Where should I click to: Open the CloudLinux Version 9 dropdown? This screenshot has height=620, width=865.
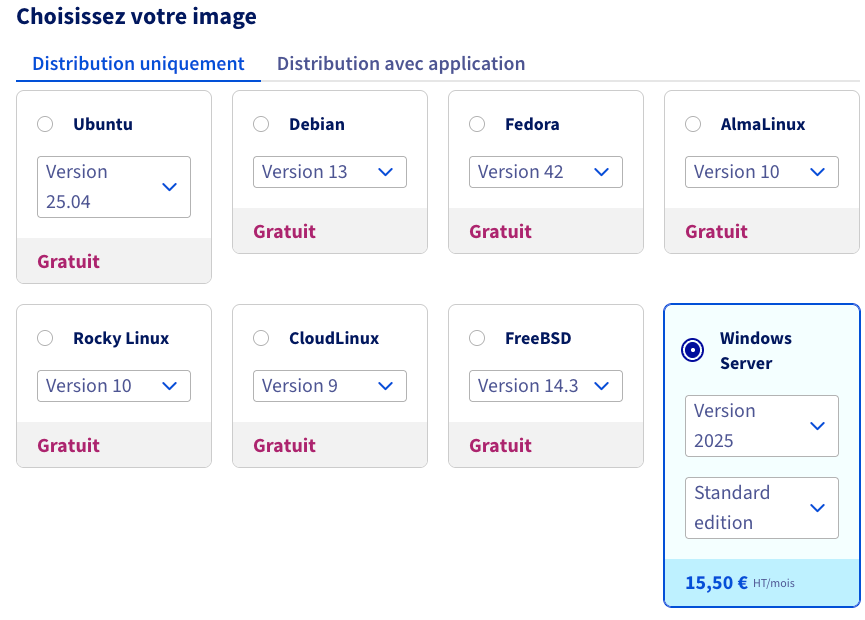click(330, 386)
